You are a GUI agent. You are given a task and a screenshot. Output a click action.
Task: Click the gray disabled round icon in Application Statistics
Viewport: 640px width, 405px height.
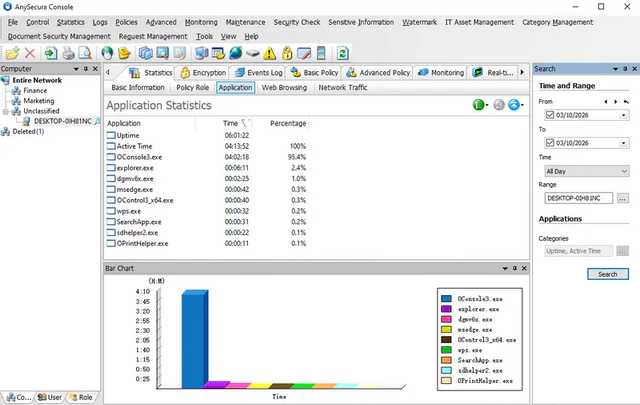(499, 105)
